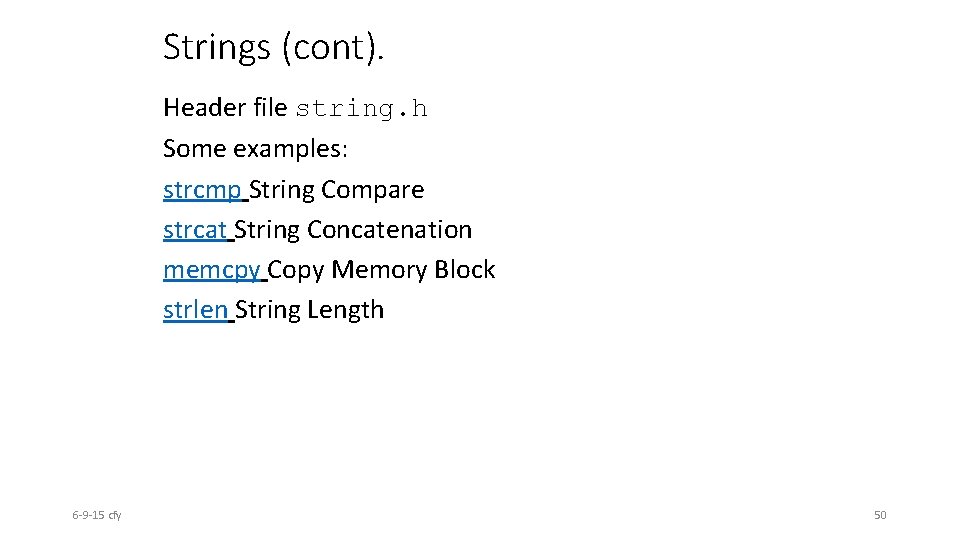The image size is (960, 540).
Task: Open the strlen reference link
Action: click(x=195, y=310)
